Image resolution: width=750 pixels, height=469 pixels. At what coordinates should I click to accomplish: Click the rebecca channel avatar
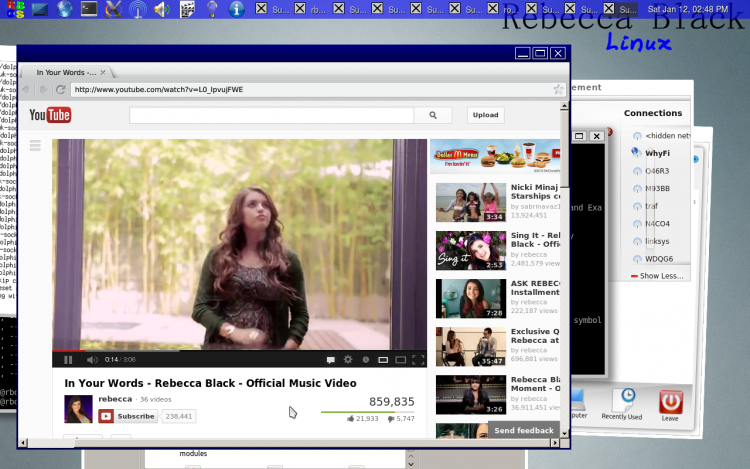(78, 409)
